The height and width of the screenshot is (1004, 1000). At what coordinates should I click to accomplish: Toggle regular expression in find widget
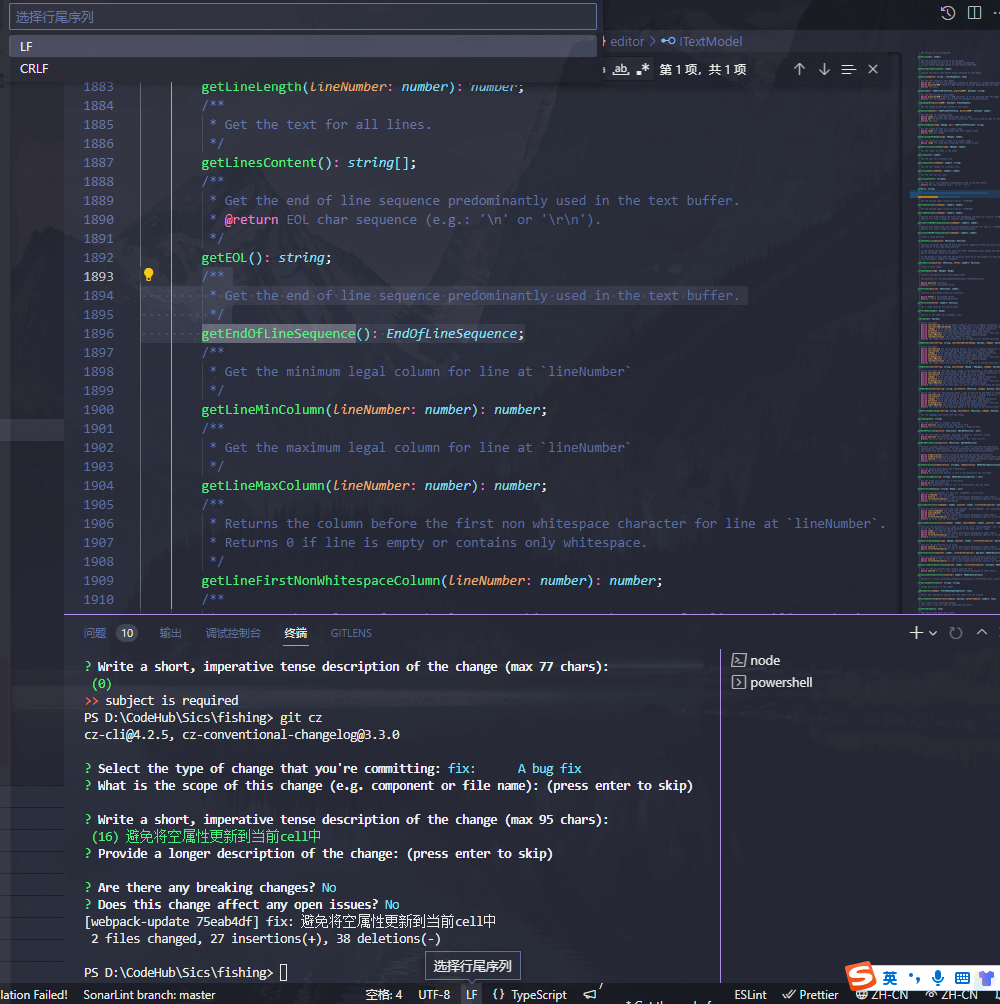[643, 69]
